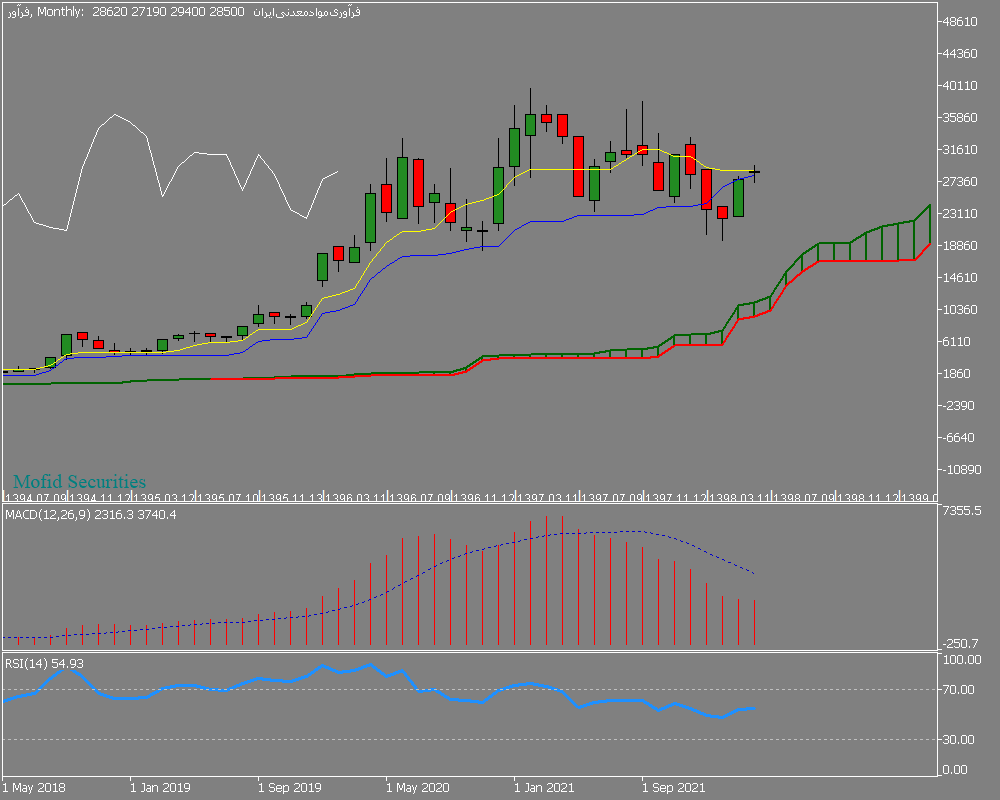Click the 40110 price axis label
This screenshot has height=800, width=1000.
pos(960,85)
